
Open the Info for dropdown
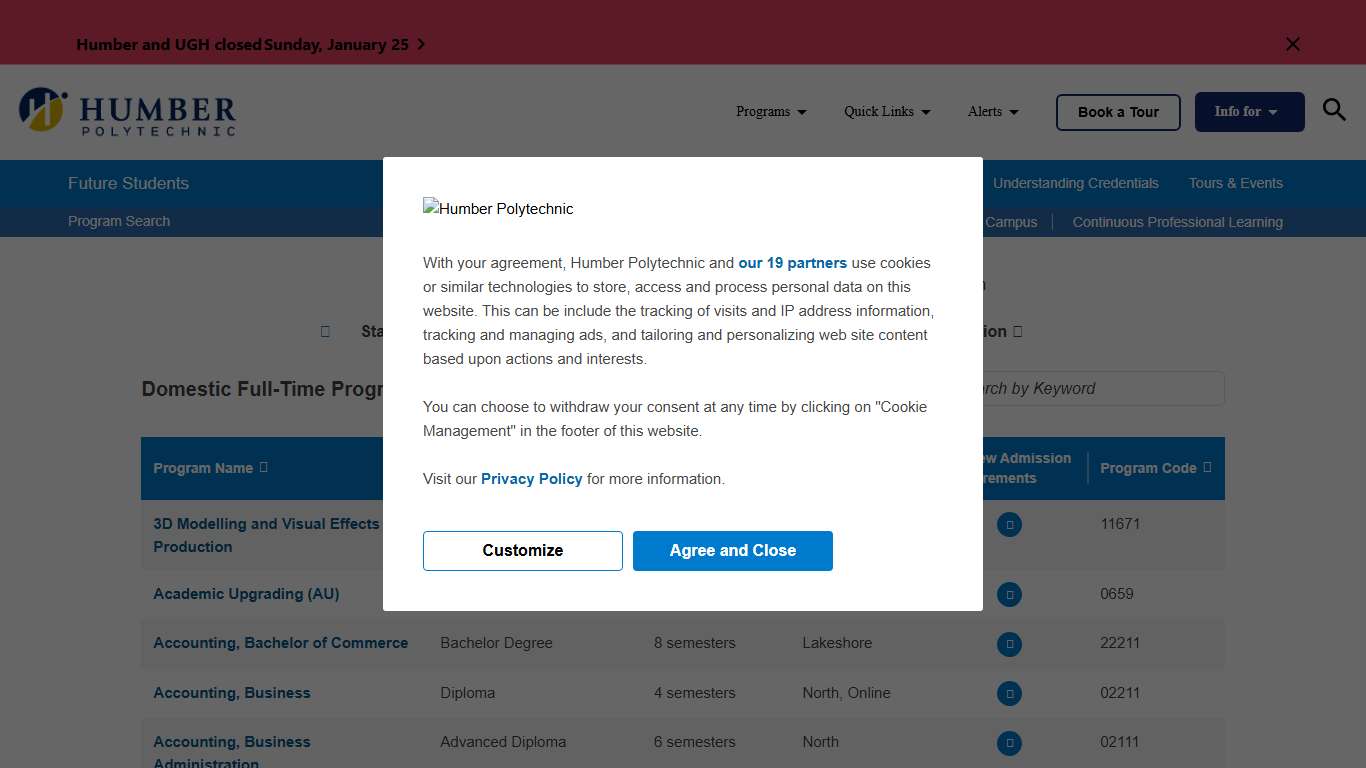(1248, 112)
